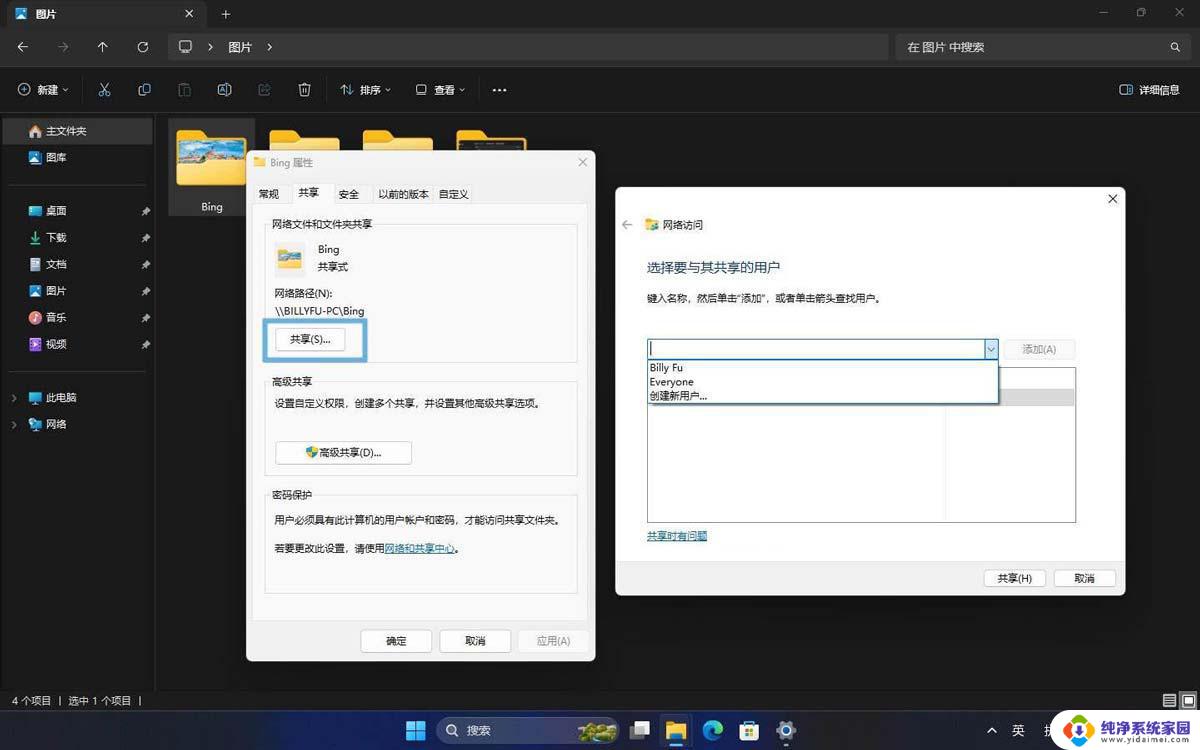The width and height of the screenshot is (1200, 750).
Task: Switch to the 以前的版本 tab
Action: point(403,194)
